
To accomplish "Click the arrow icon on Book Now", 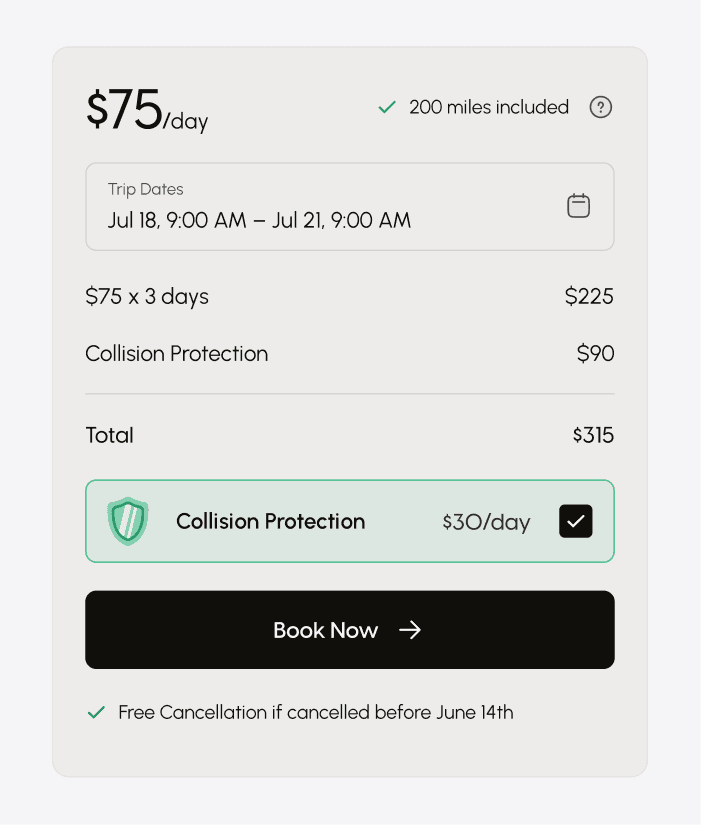I will pyautogui.click(x=410, y=630).
